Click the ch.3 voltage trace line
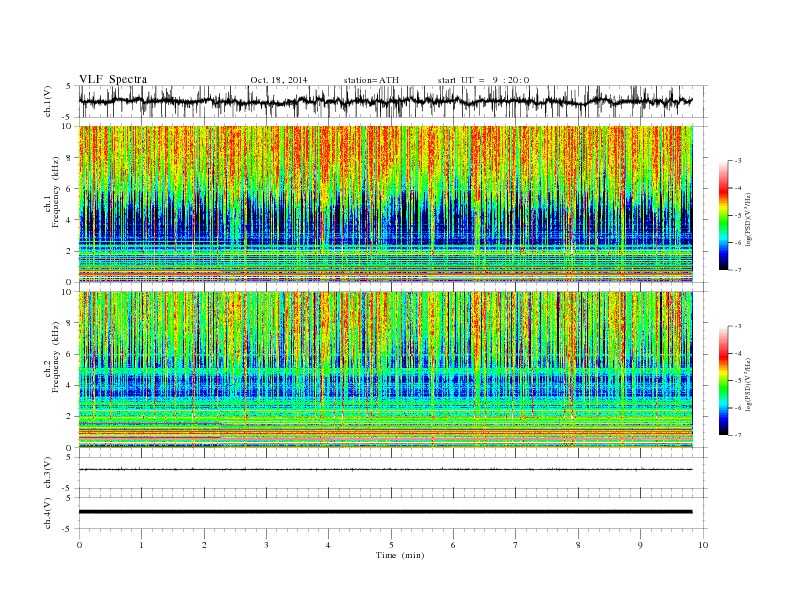The height and width of the screenshot is (612, 792). pyautogui.click(x=385, y=470)
